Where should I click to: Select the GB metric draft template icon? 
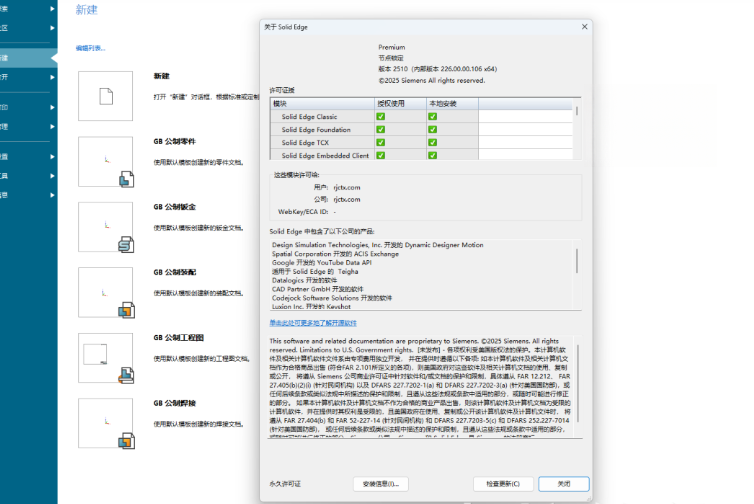click(x=105, y=358)
